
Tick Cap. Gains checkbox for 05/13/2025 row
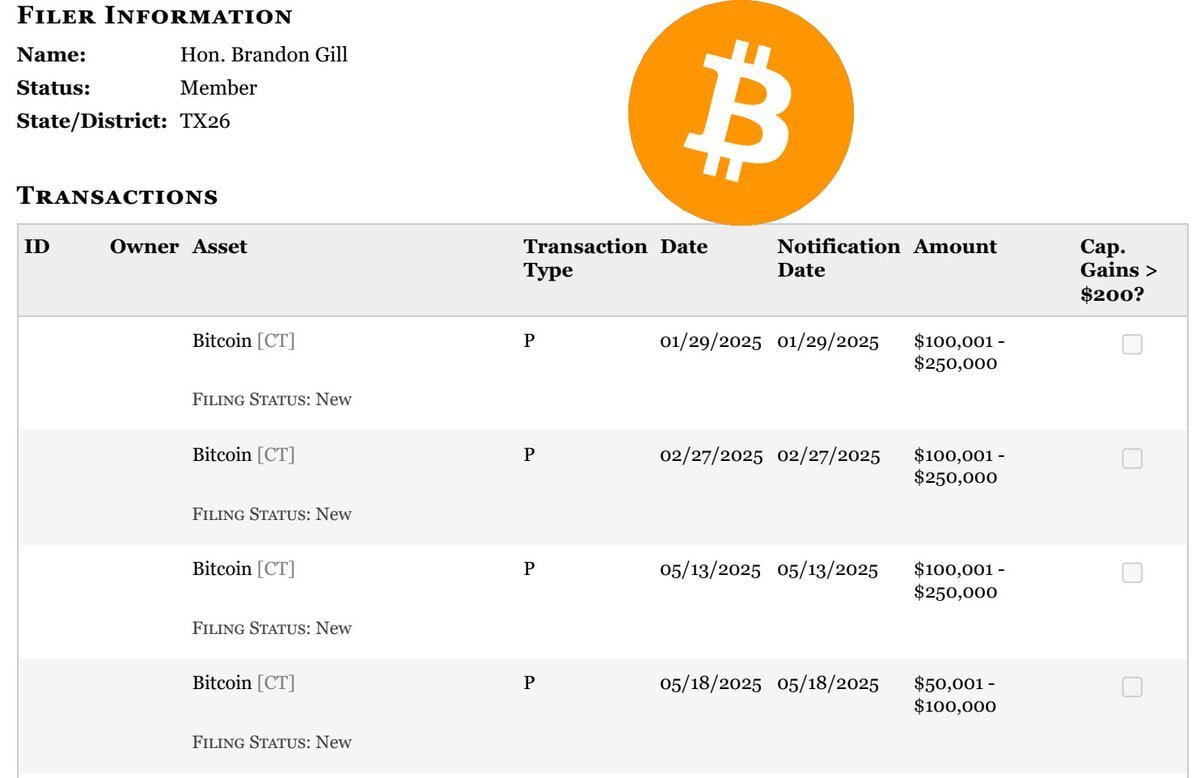pyautogui.click(x=1132, y=573)
